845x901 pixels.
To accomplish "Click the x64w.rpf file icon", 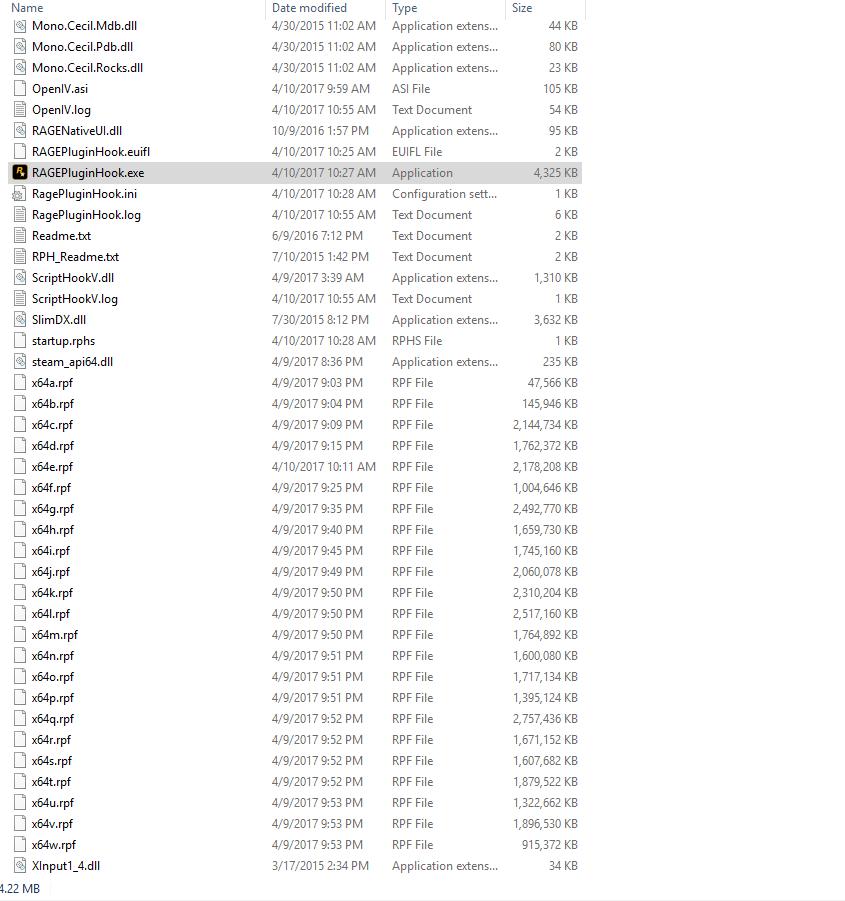I will coord(20,845).
